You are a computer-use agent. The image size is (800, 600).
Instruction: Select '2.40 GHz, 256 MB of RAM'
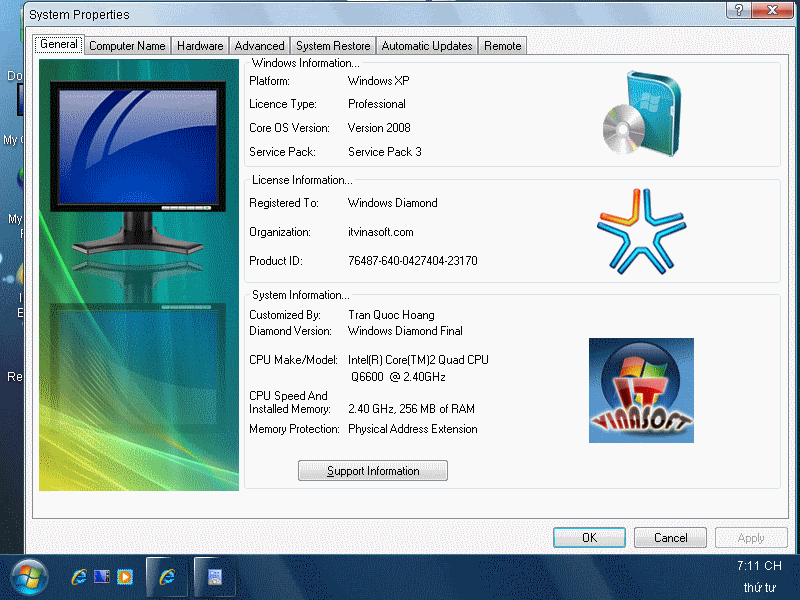point(411,409)
